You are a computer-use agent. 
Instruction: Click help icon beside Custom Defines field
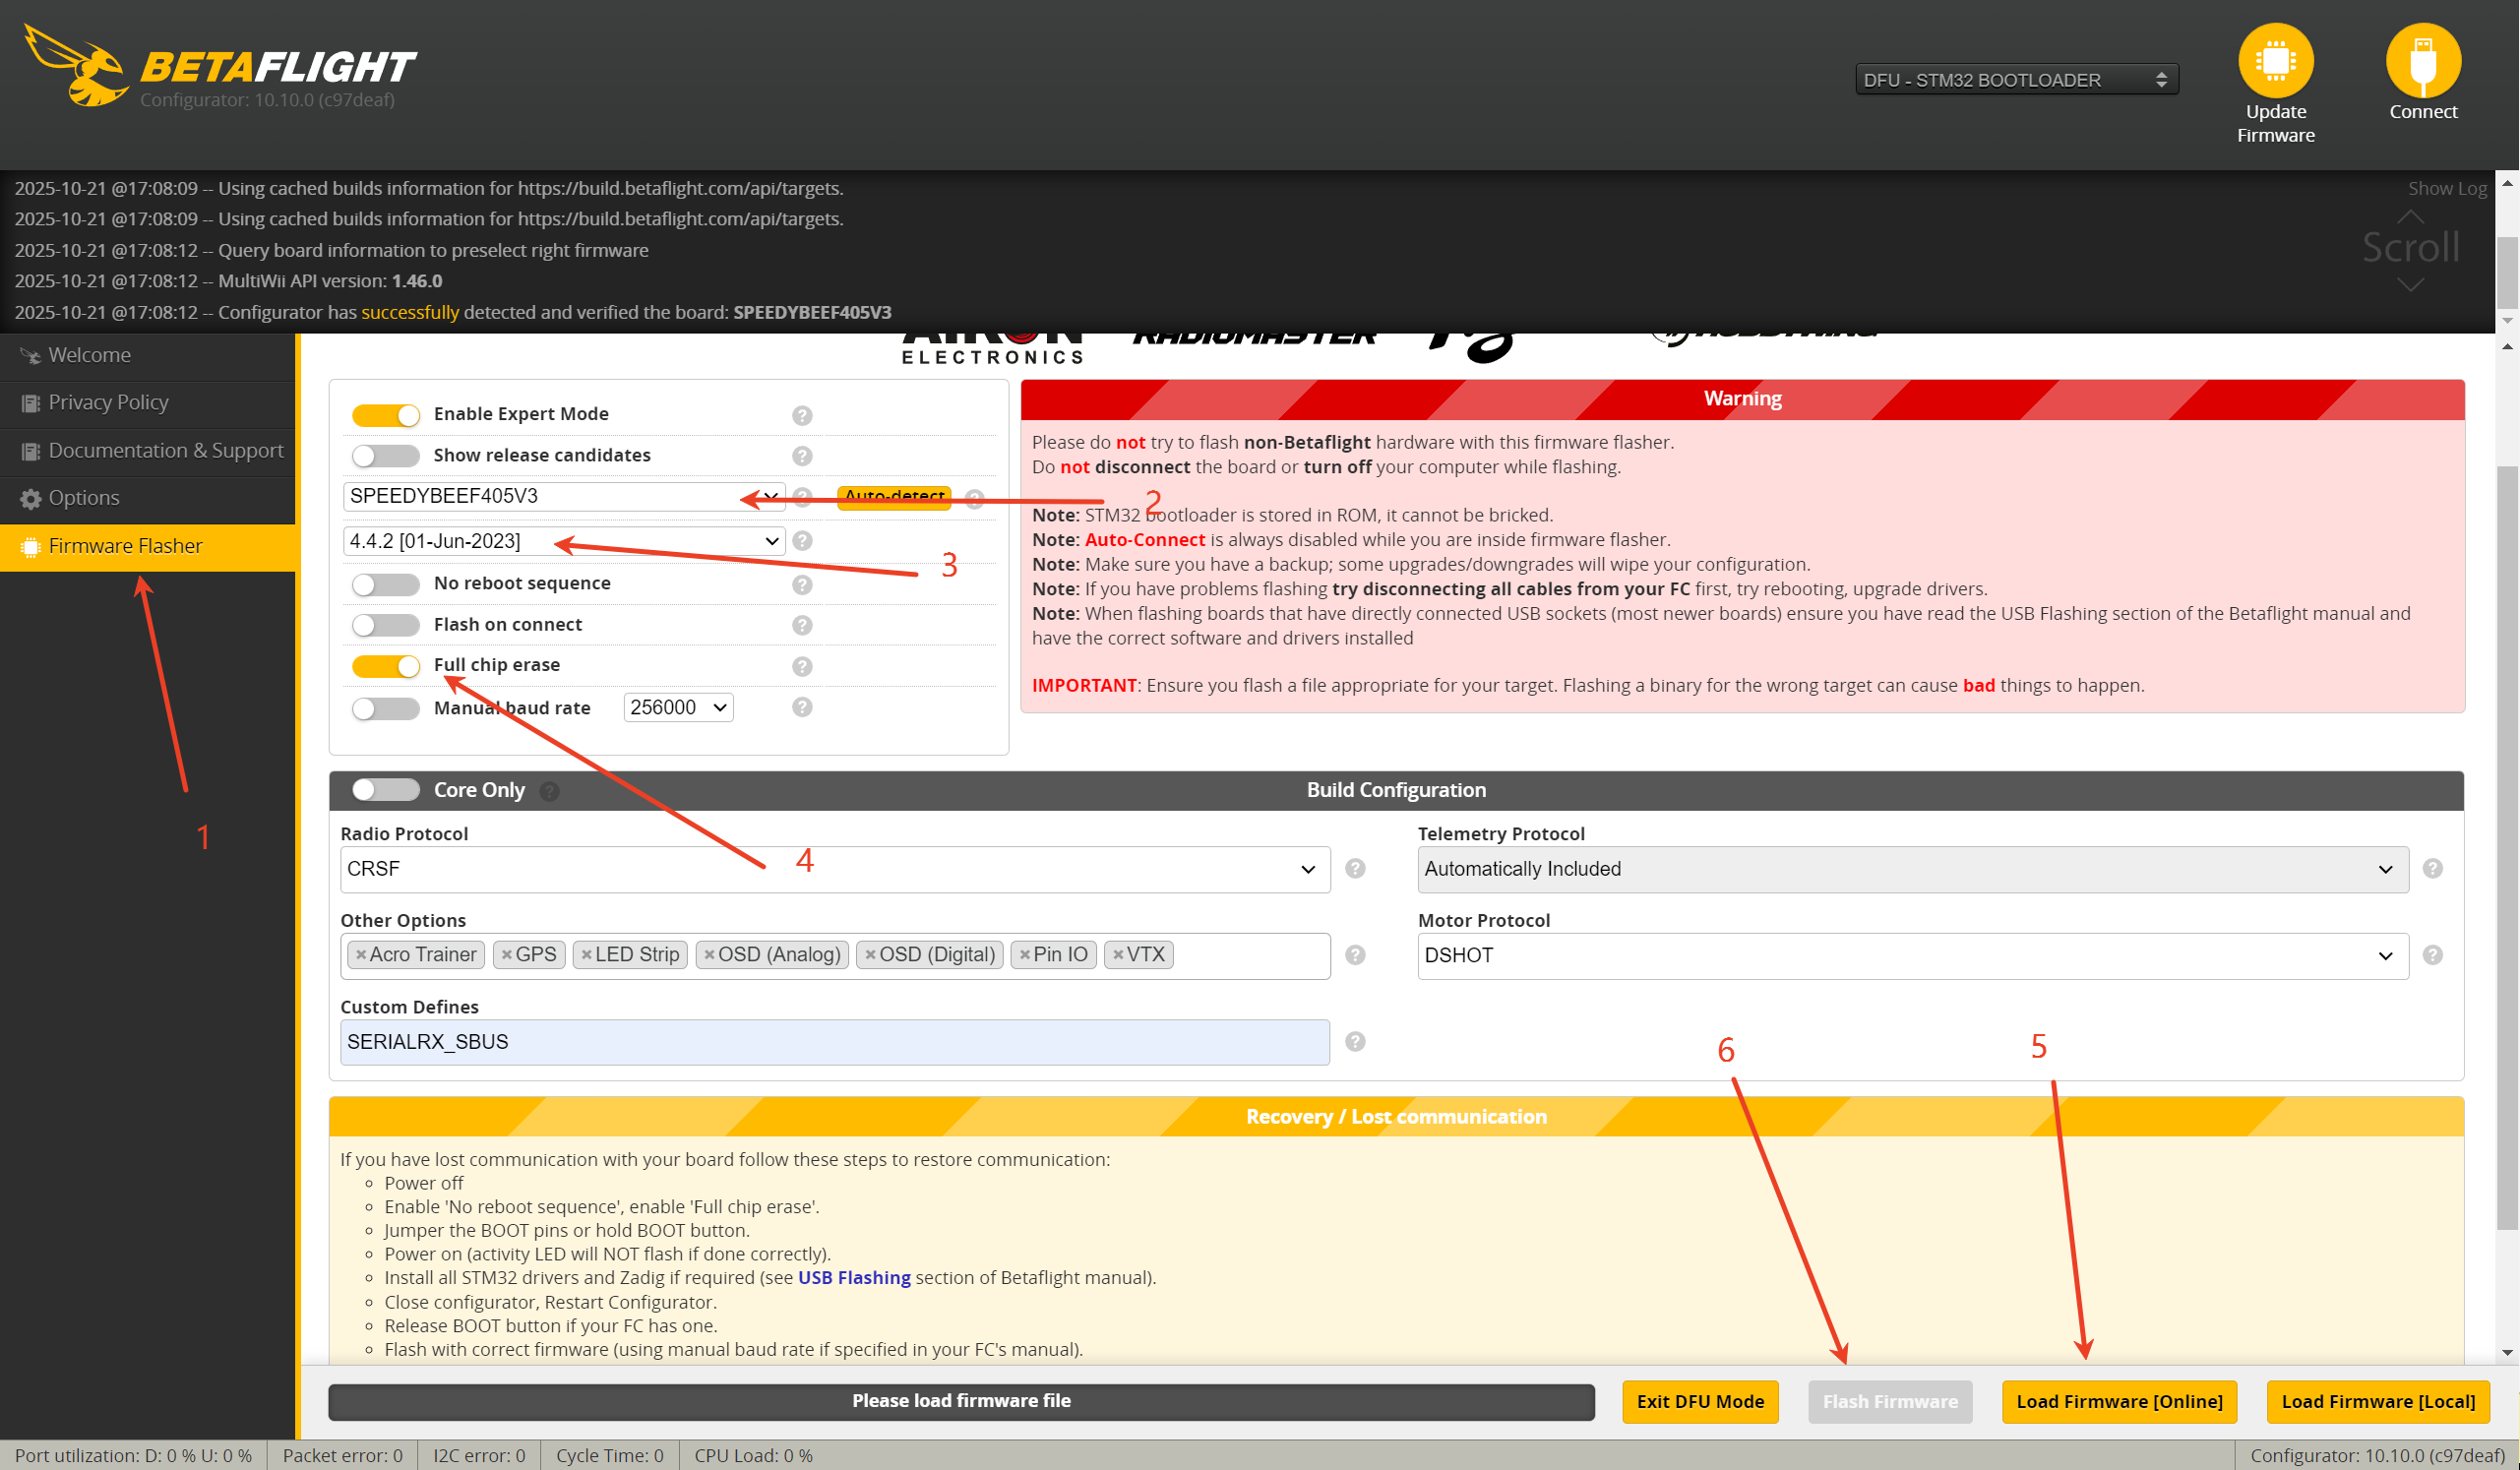(x=1355, y=1042)
